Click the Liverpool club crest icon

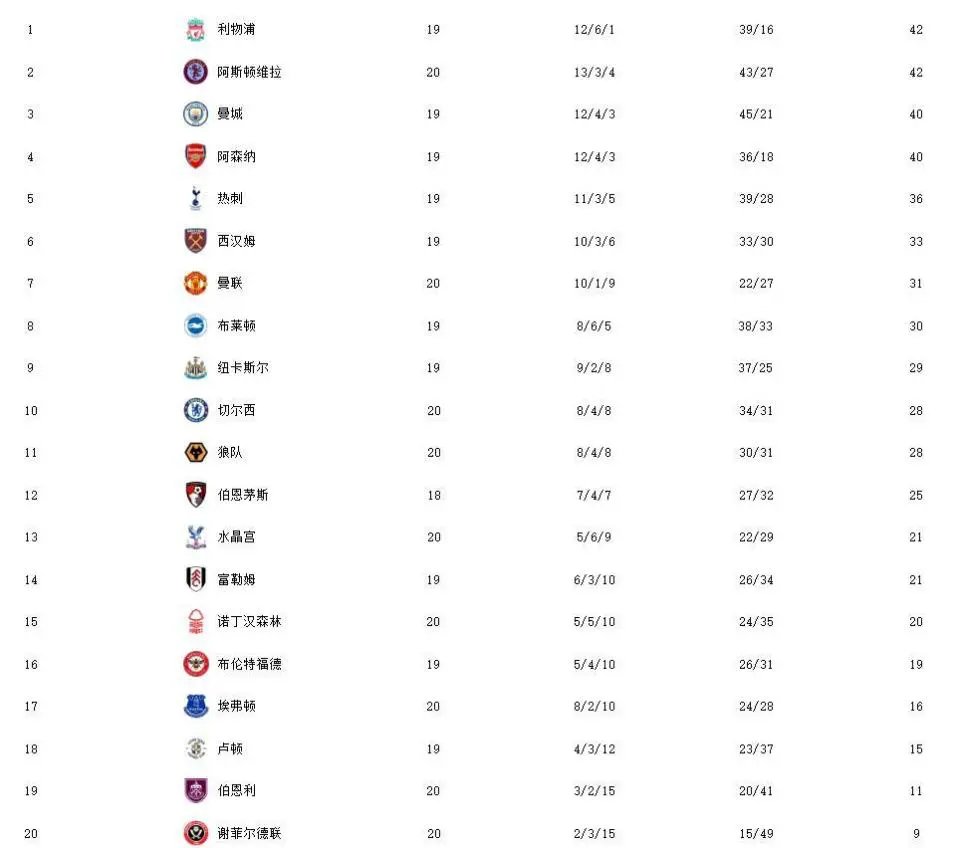[x=195, y=30]
